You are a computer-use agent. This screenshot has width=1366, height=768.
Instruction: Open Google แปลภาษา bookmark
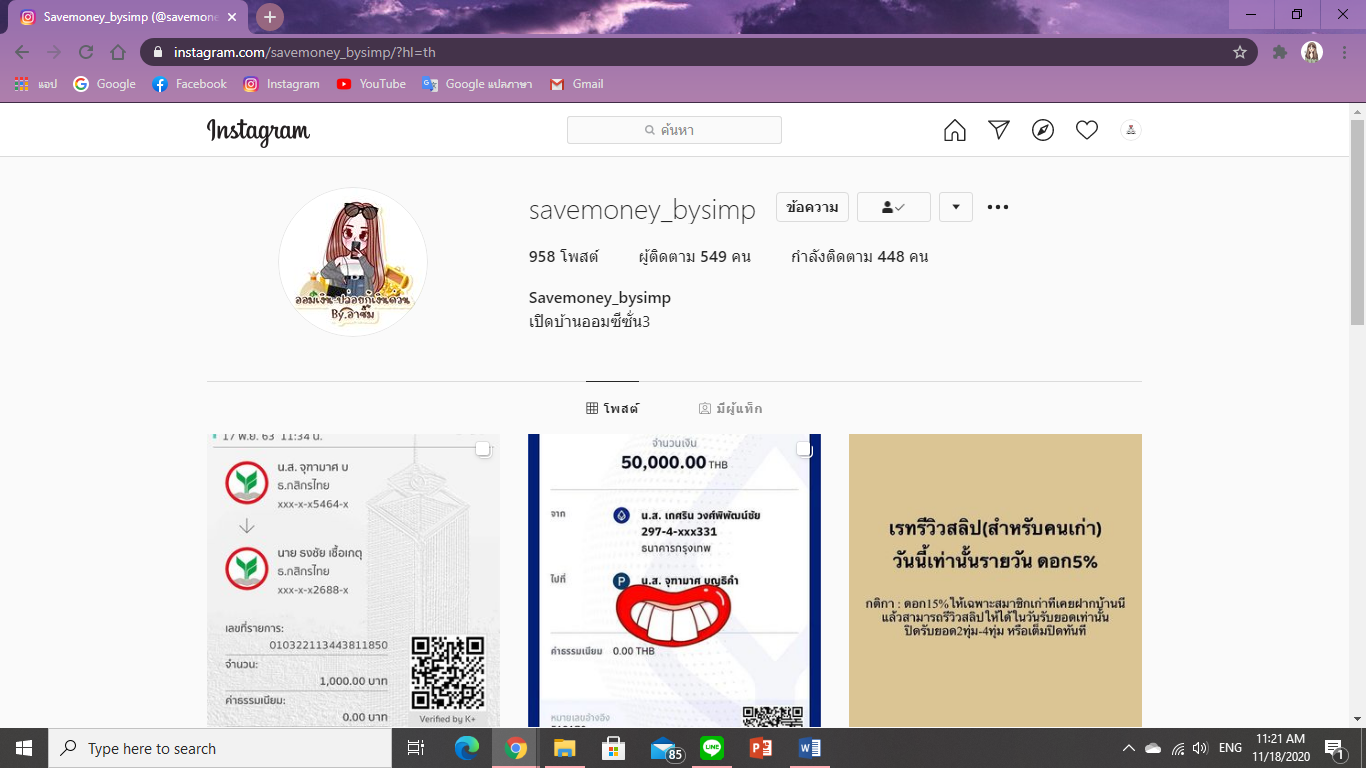point(477,84)
